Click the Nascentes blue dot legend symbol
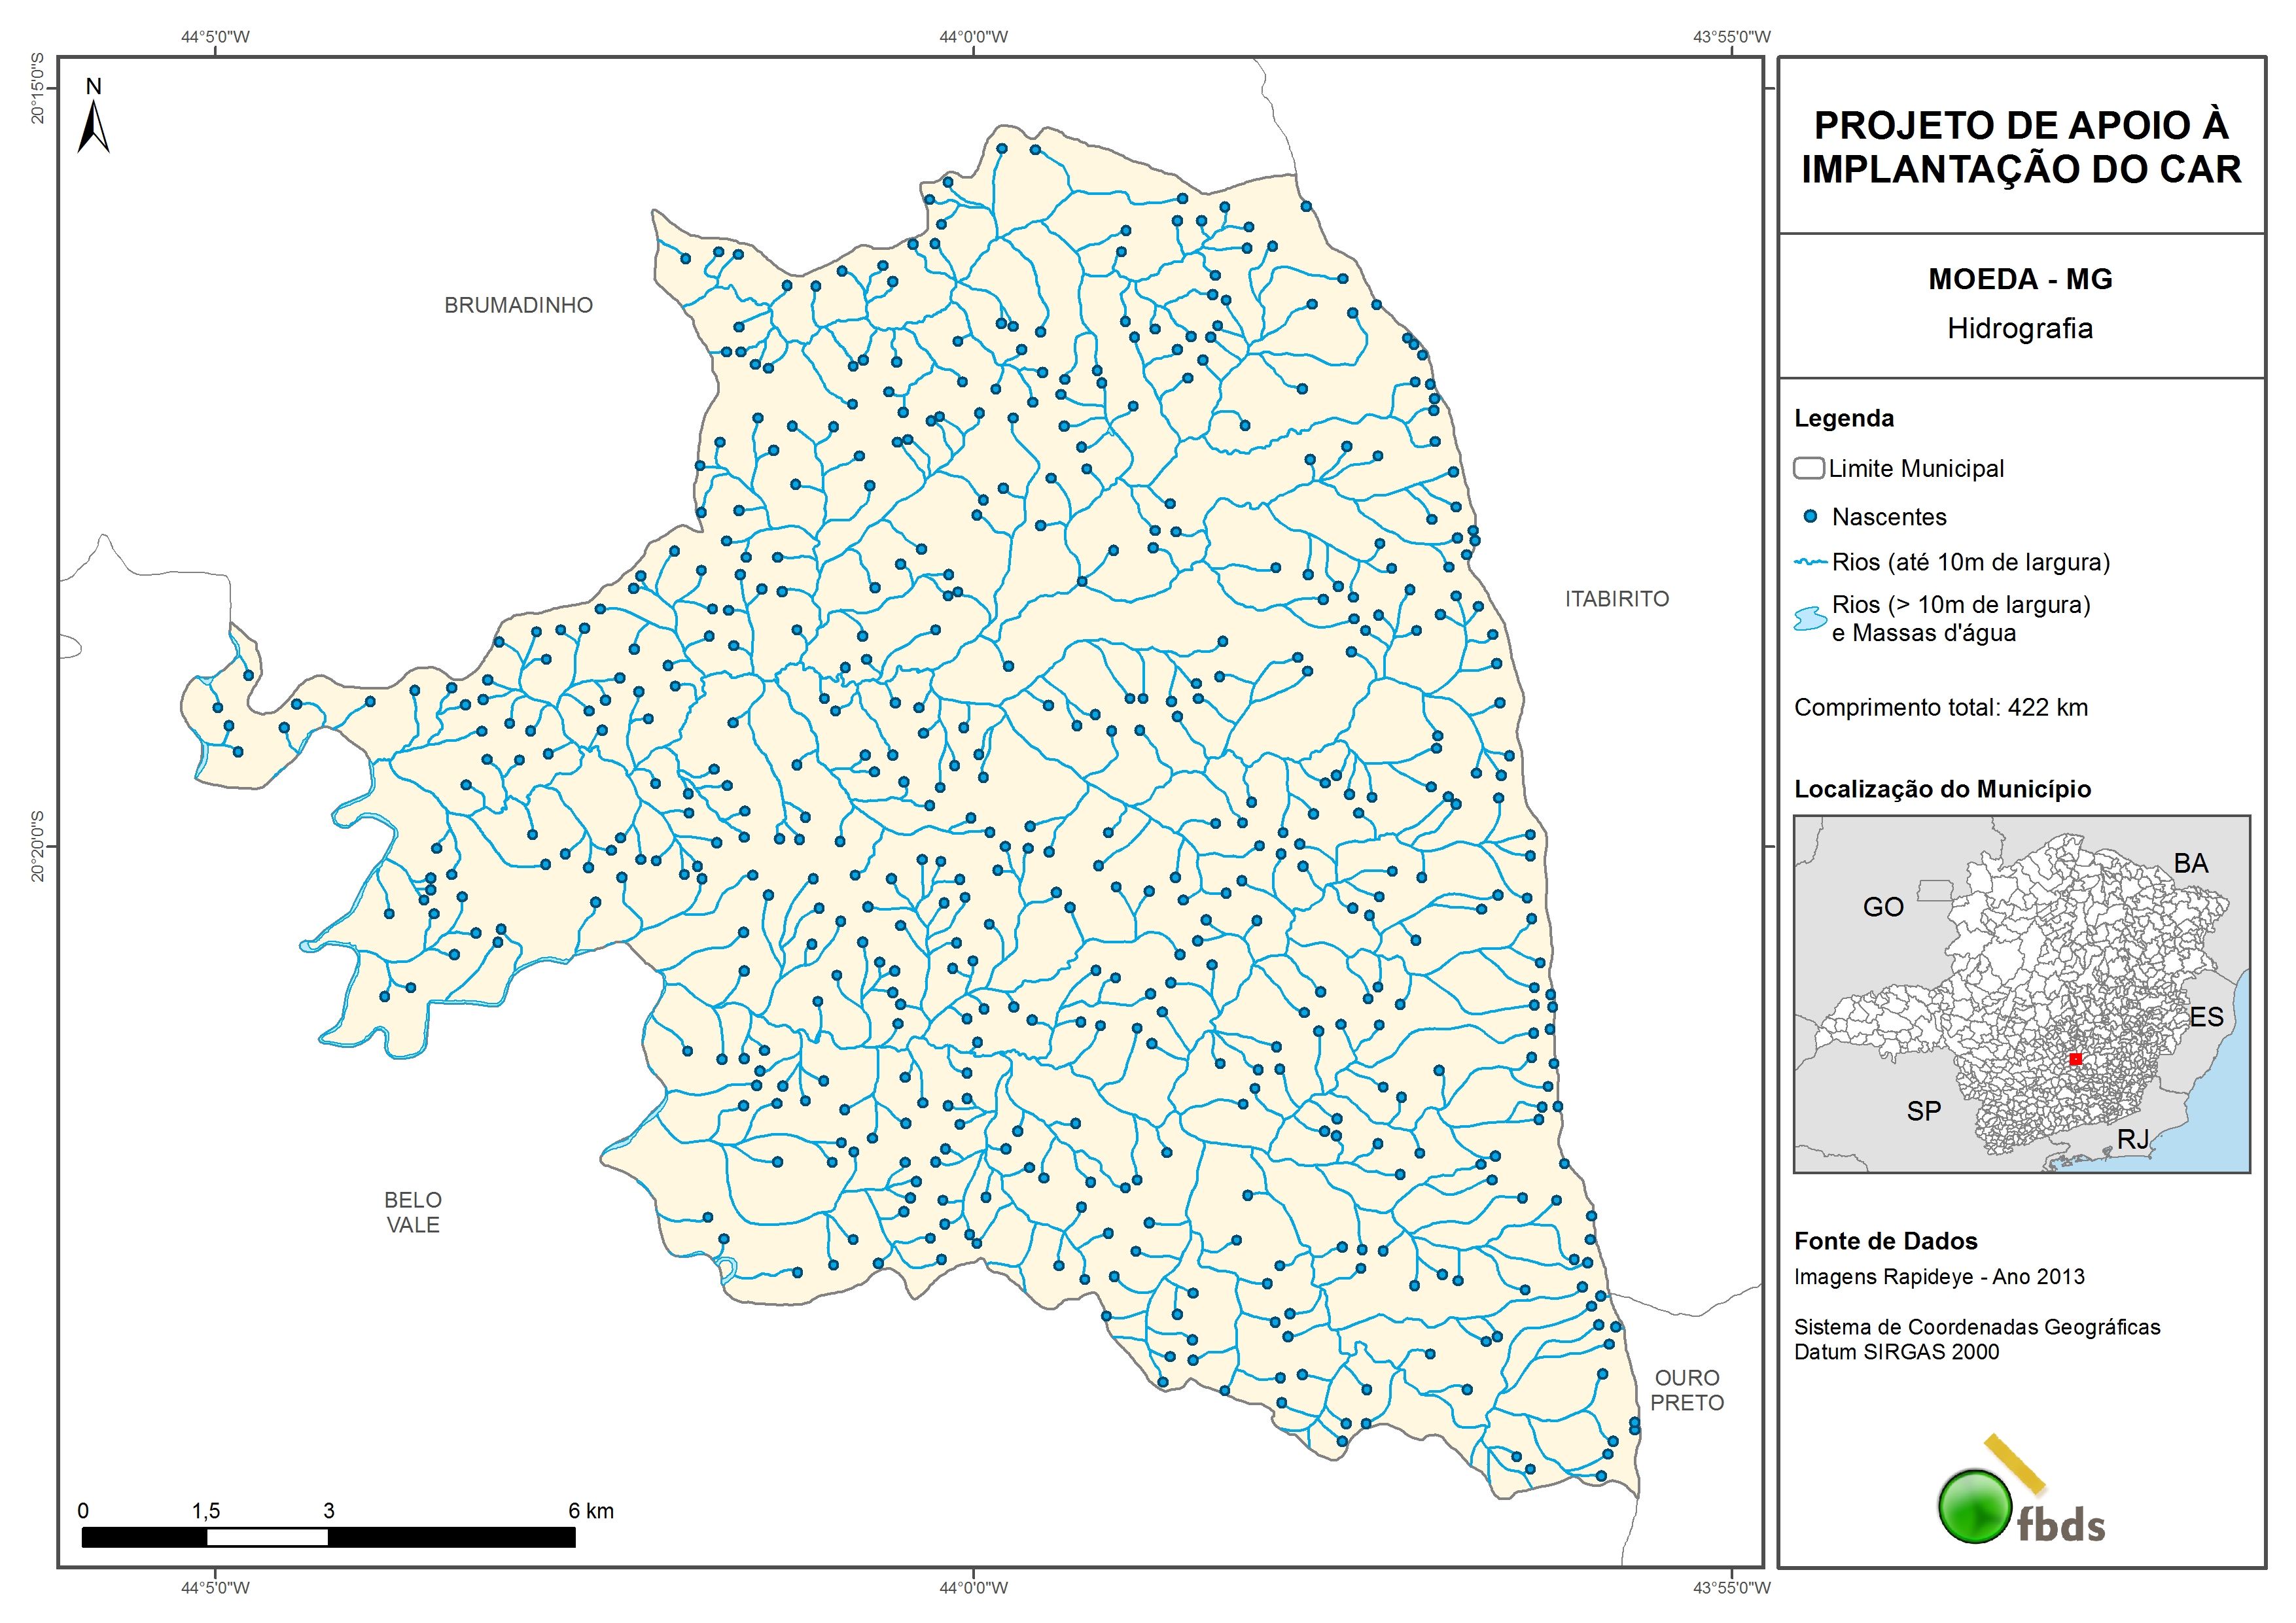Viewport: 2296px width, 1623px height. [x=1809, y=517]
